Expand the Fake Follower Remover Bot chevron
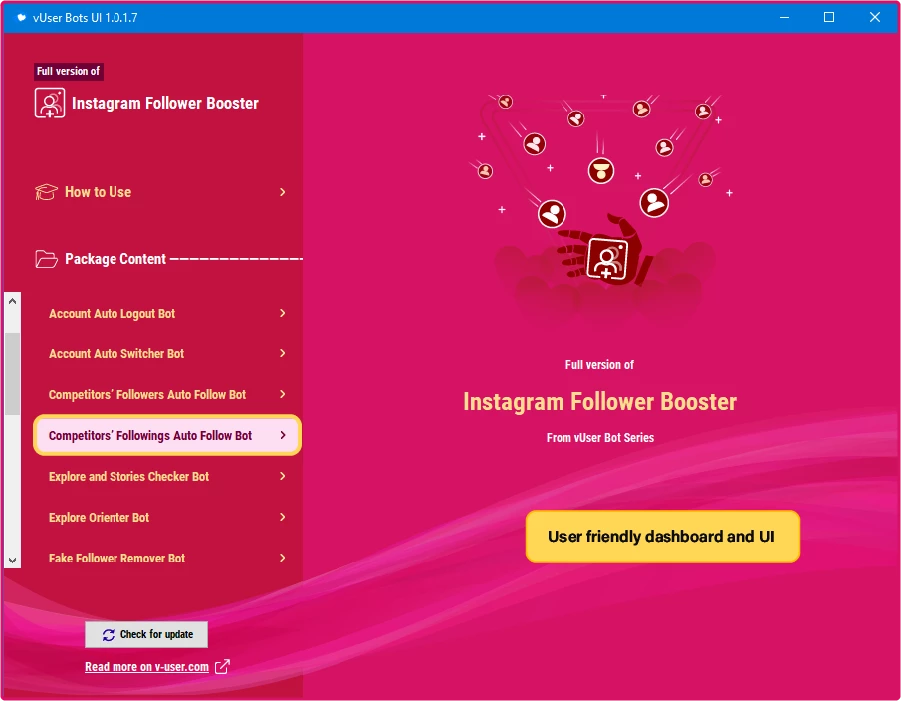Viewport: 901px width, 701px height. click(x=282, y=558)
